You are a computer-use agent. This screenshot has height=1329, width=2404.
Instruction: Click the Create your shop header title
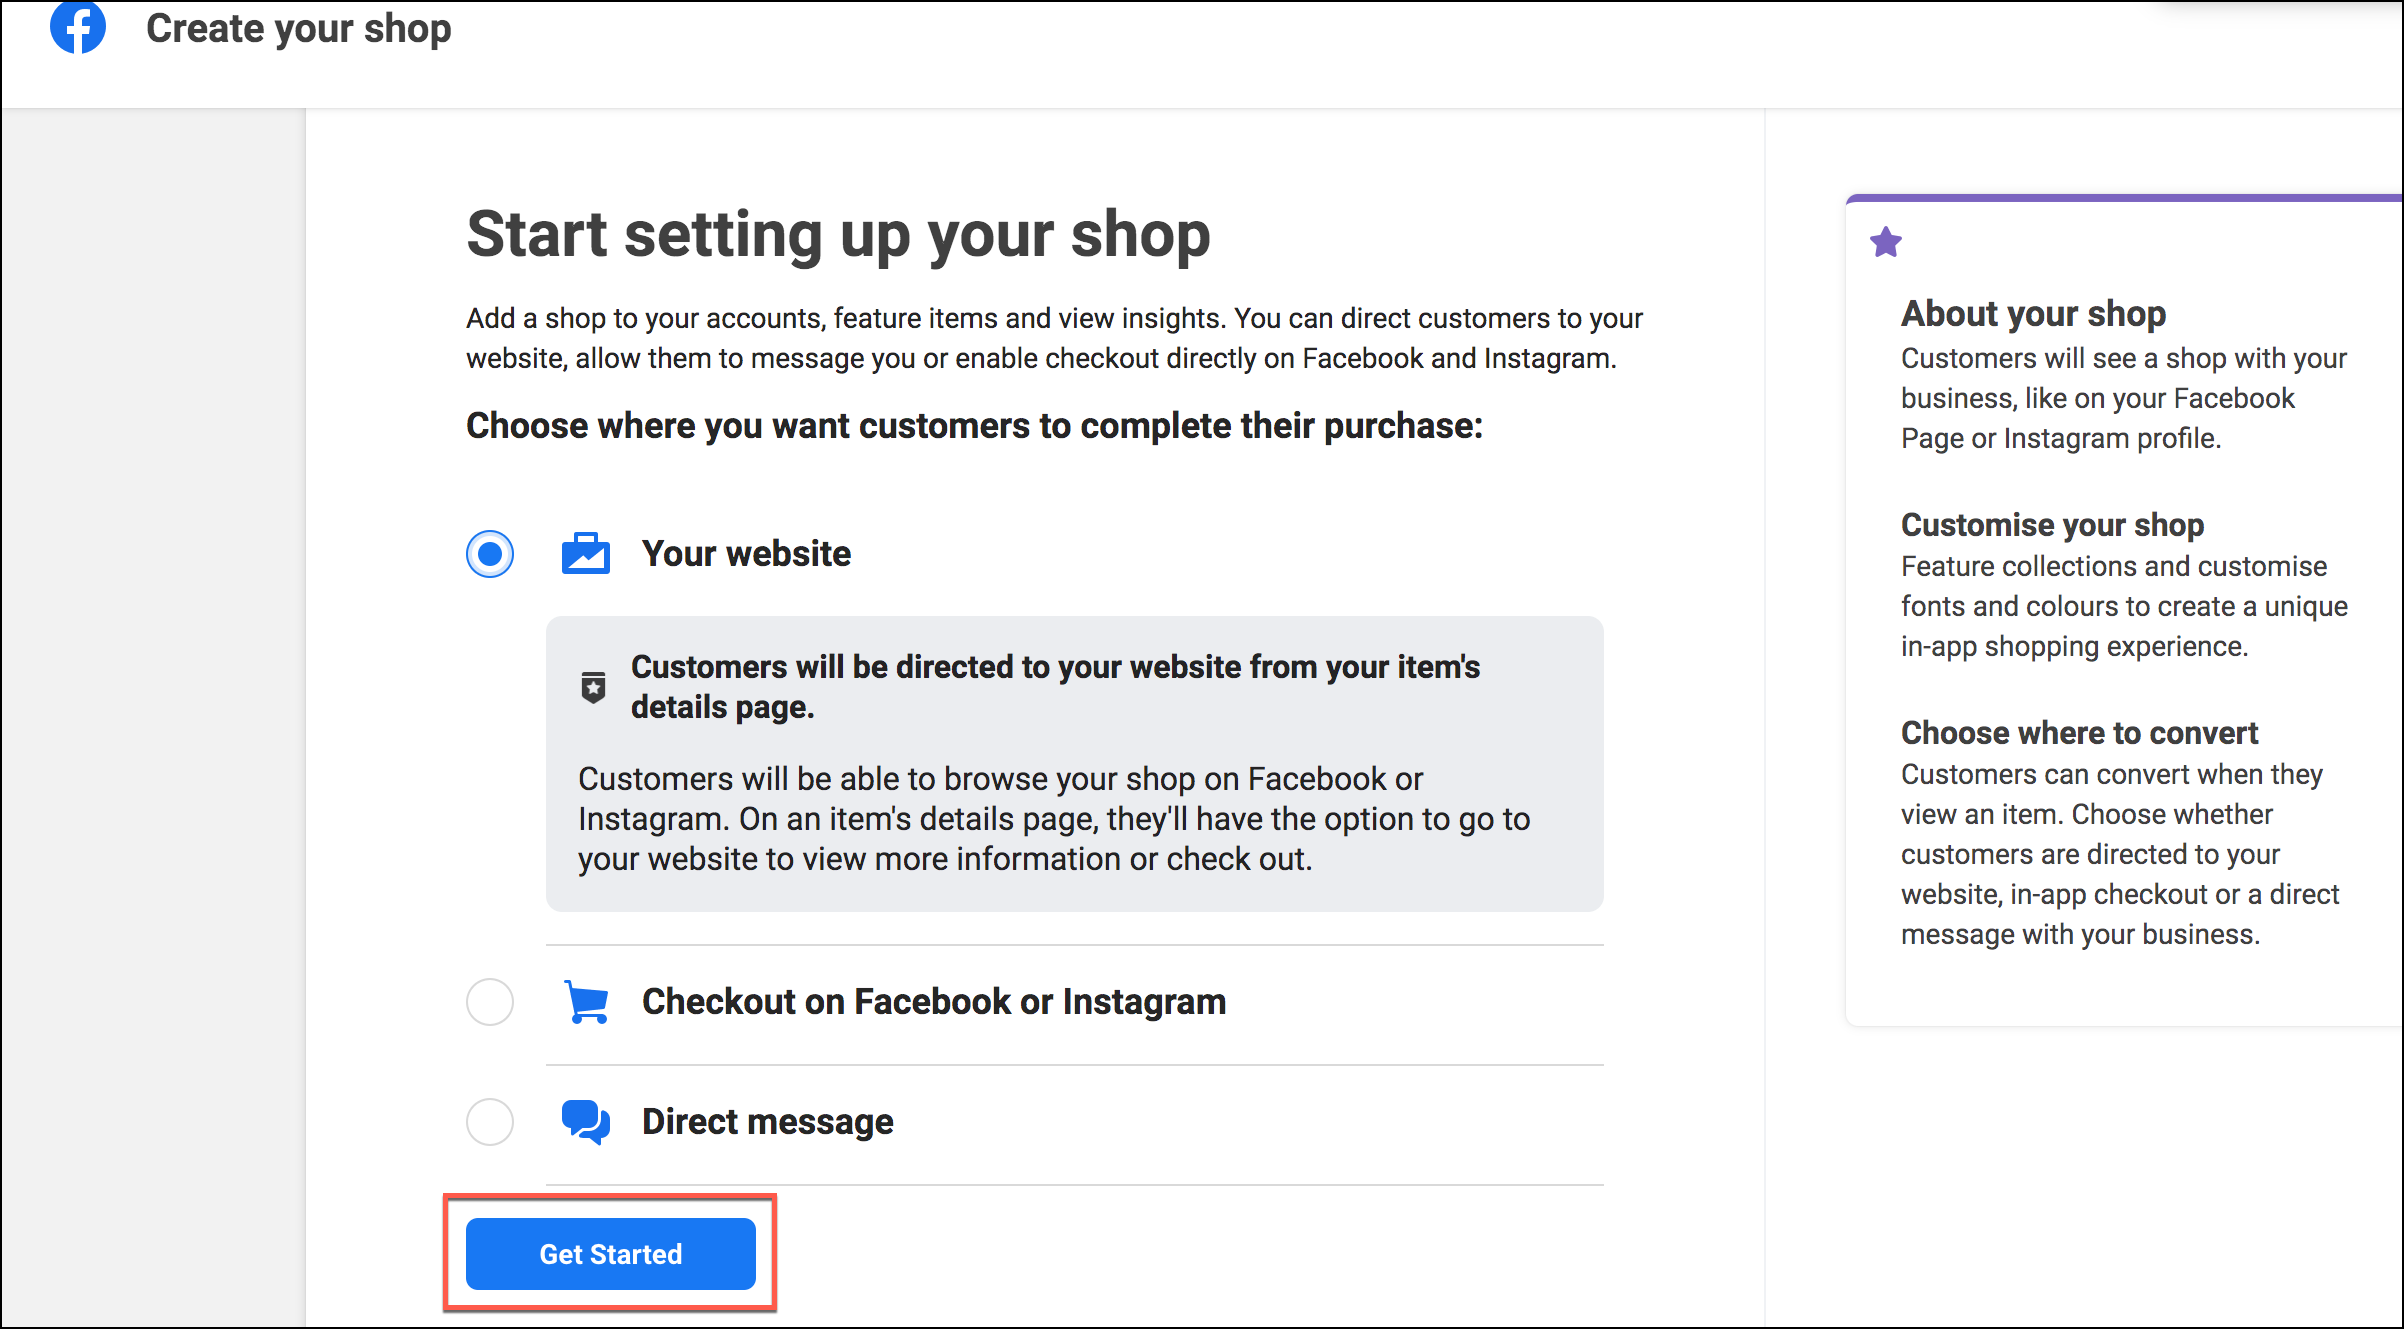click(298, 28)
